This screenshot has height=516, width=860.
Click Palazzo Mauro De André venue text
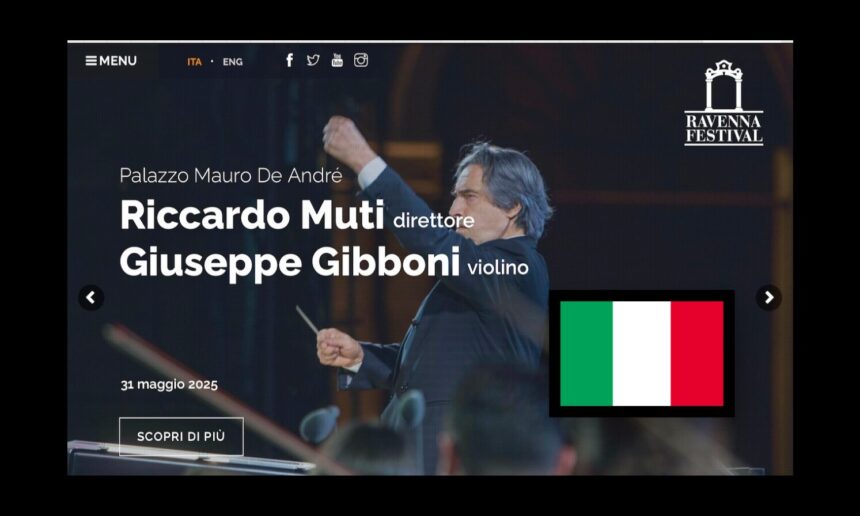(231, 175)
